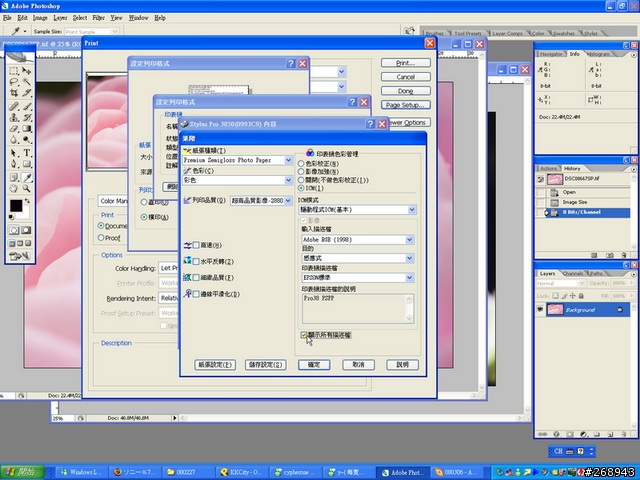Screen dimensions: 640x480
Task: Select the Notes tool
Action: (13, 178)
